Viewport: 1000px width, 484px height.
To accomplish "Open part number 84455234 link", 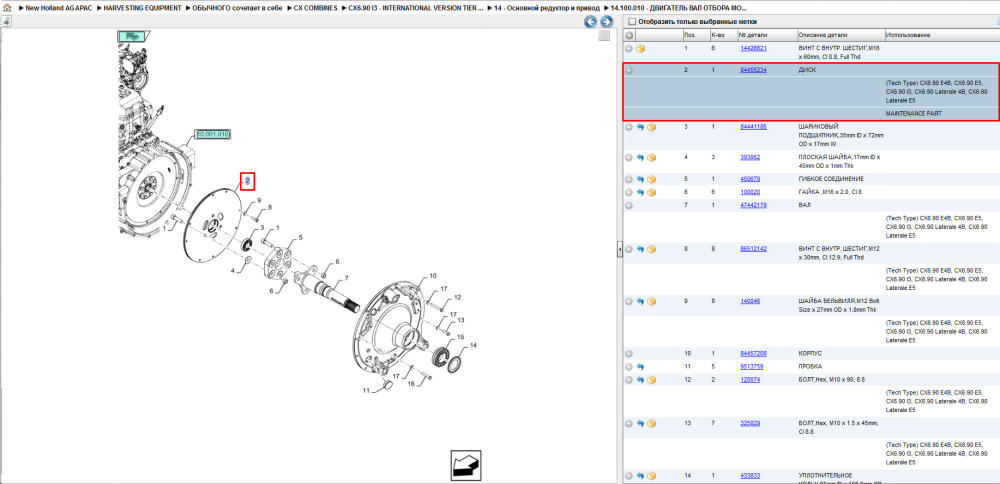I will pyautogui.click(x=753, y=70).
